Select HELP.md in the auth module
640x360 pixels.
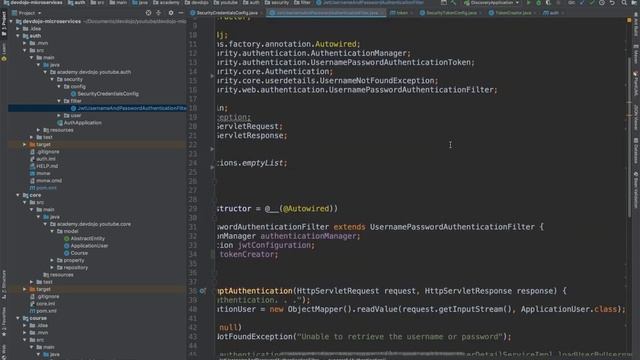47,166
